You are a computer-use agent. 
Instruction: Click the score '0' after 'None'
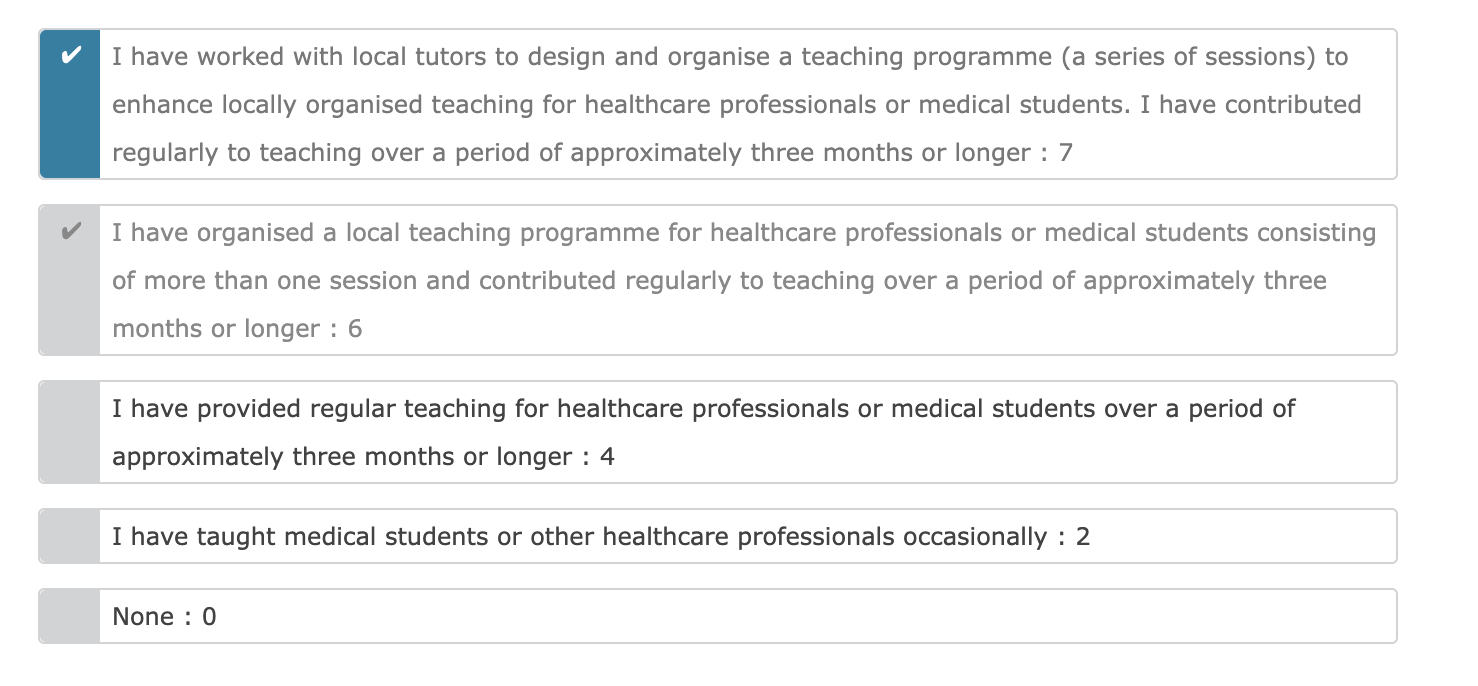[x=209, y=617]
